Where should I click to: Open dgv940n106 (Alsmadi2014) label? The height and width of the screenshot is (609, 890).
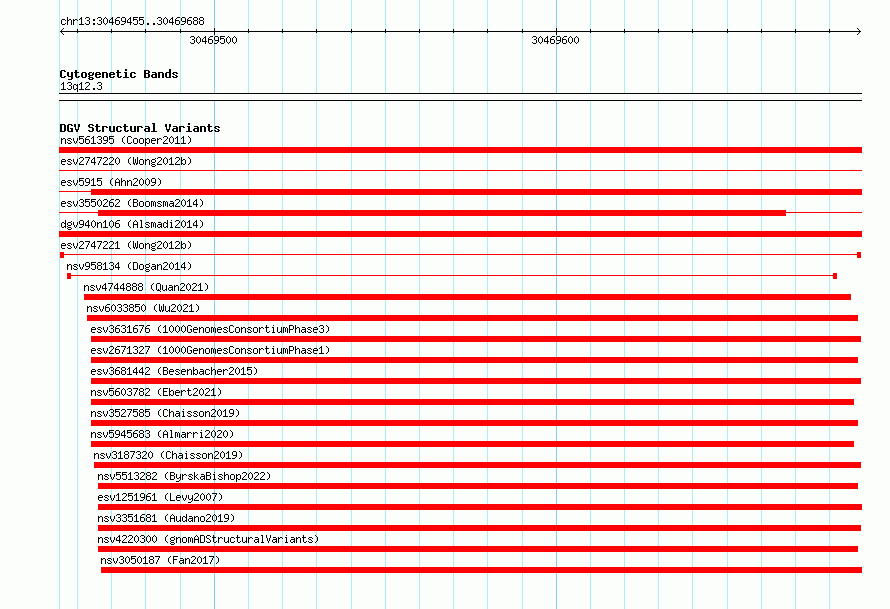click(x=132, y=224)
